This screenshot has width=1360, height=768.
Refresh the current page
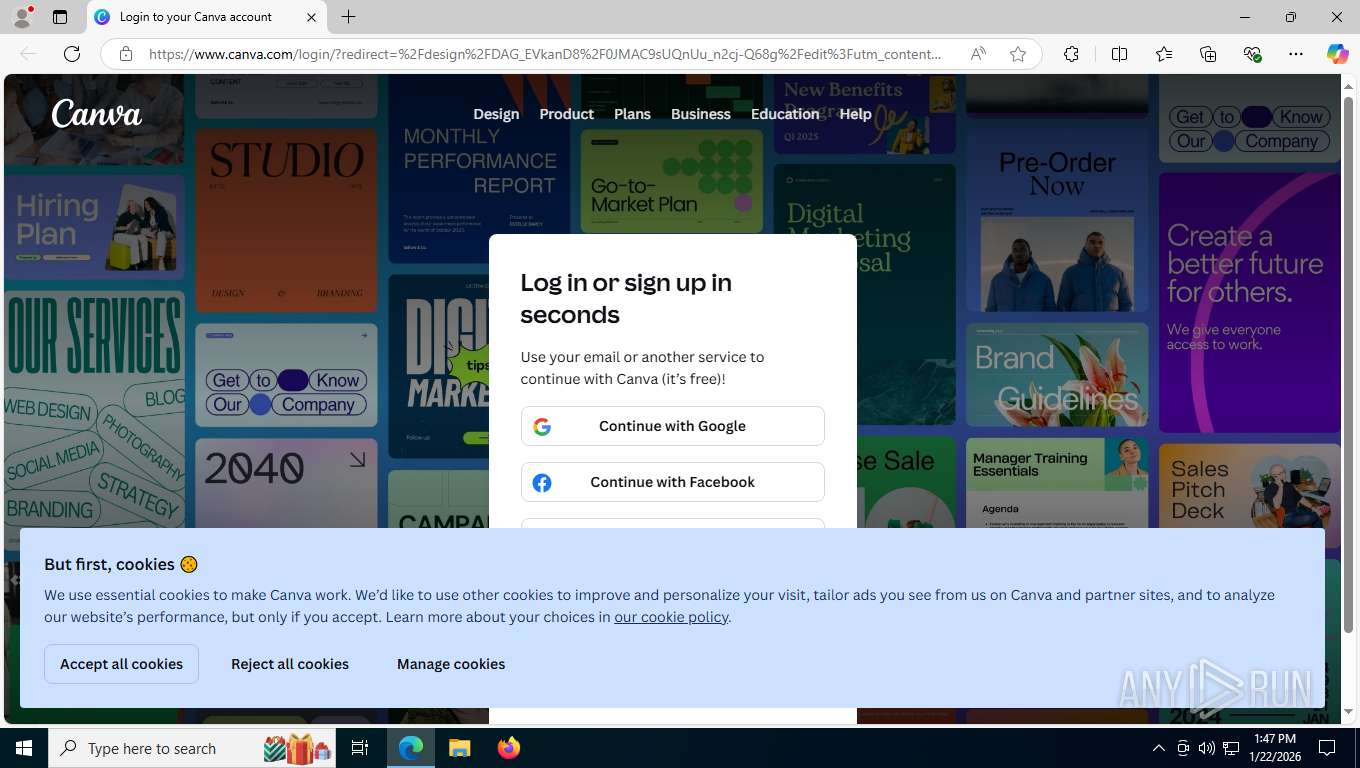72,54
